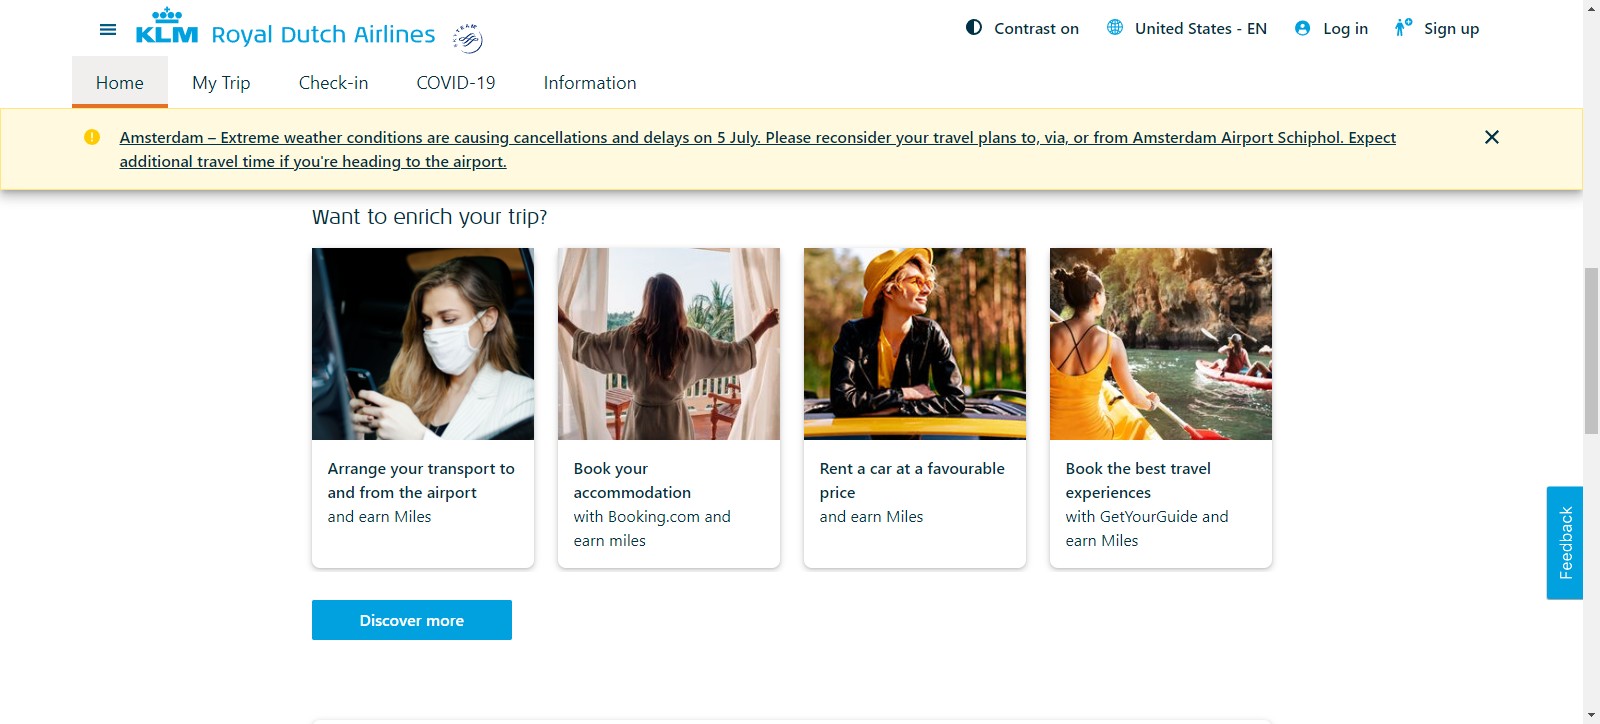Click the airport transport card photo
1600x724 pixels.
pyautogui.click(x=423, y=344)
